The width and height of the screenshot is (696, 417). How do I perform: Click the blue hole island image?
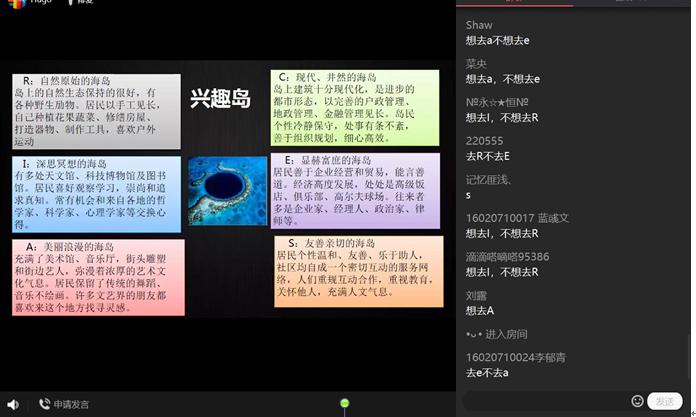[x=227, y=189]
